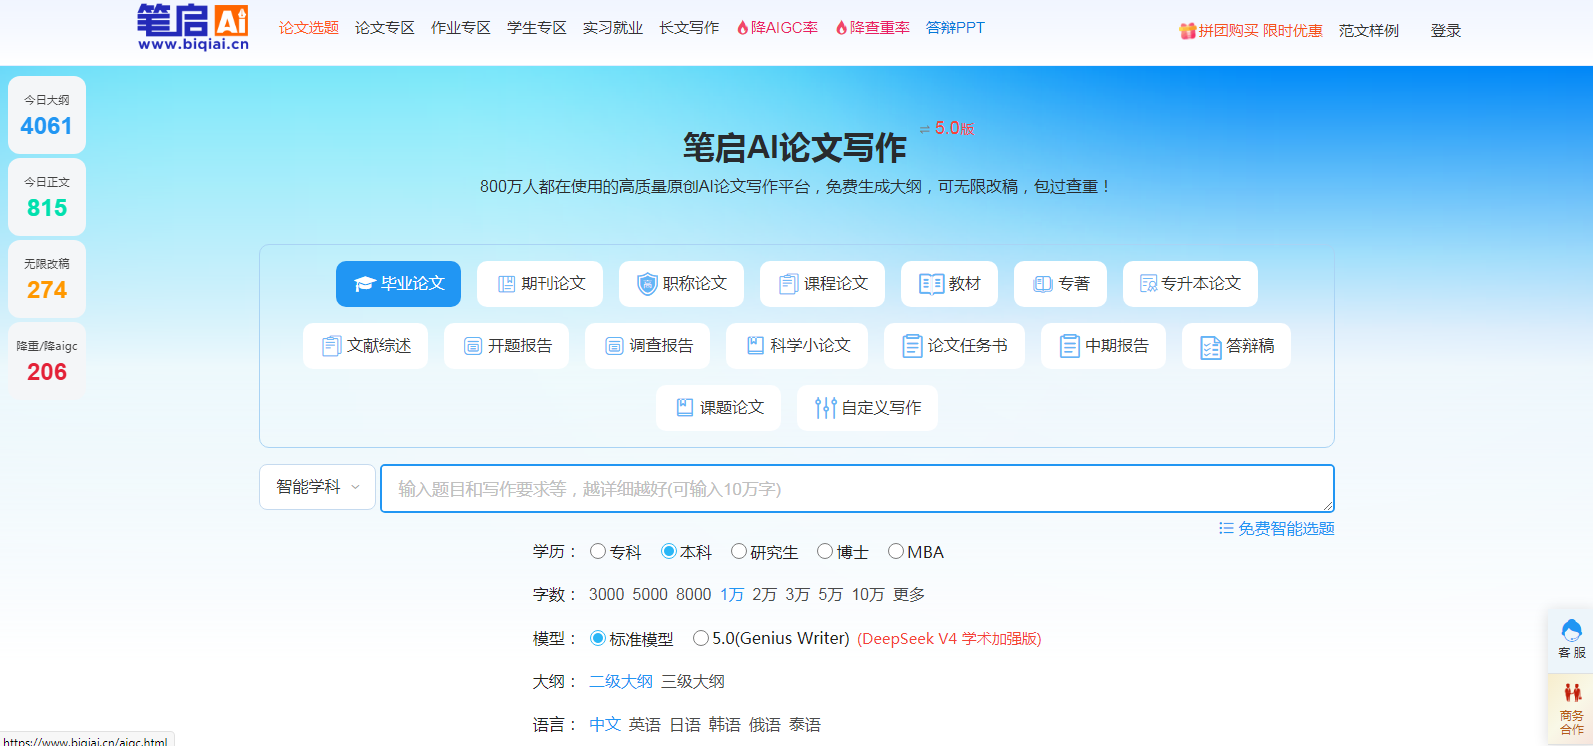The width and height of the screenshot is (1593, 746).
Task: Choose 8000 word count
Action: pos(694,594)
